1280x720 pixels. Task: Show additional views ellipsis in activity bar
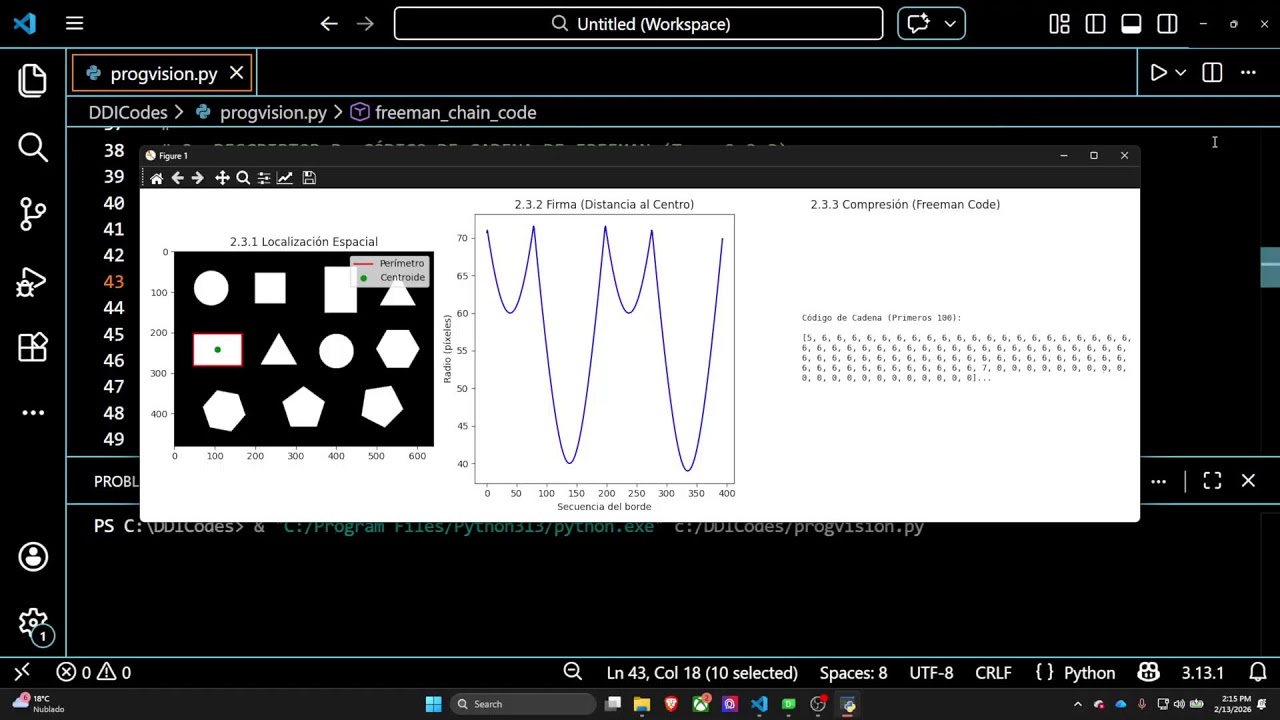[33, 412]
